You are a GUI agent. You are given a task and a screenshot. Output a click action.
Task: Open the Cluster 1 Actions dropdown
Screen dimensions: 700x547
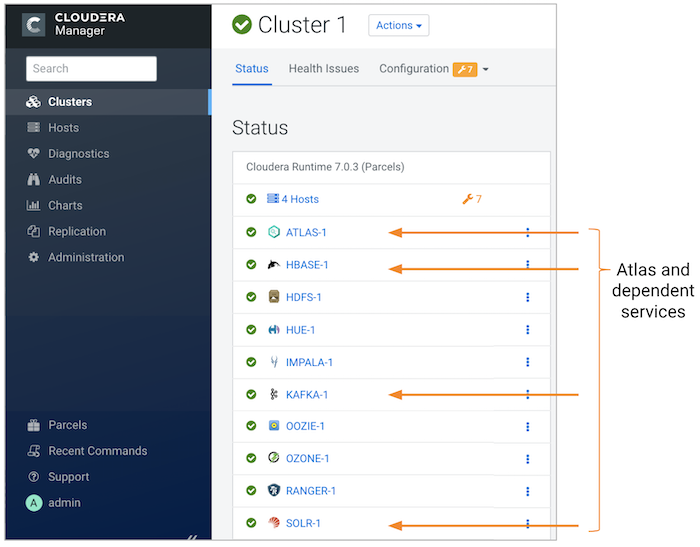tap(398, 25)
